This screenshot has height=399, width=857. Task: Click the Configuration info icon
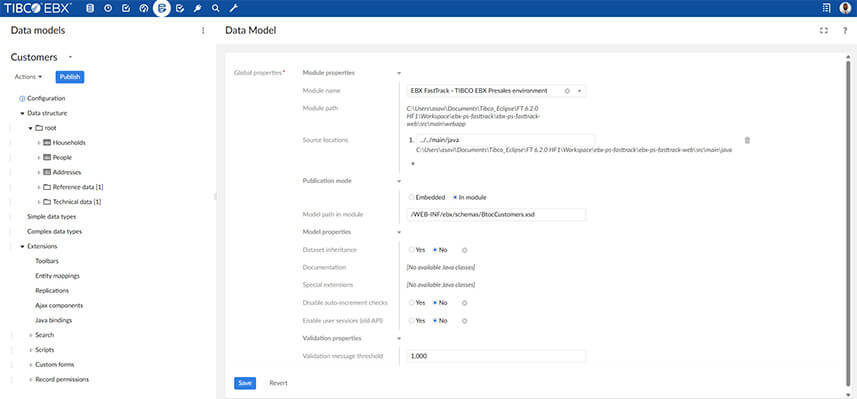tap(22, 98)
